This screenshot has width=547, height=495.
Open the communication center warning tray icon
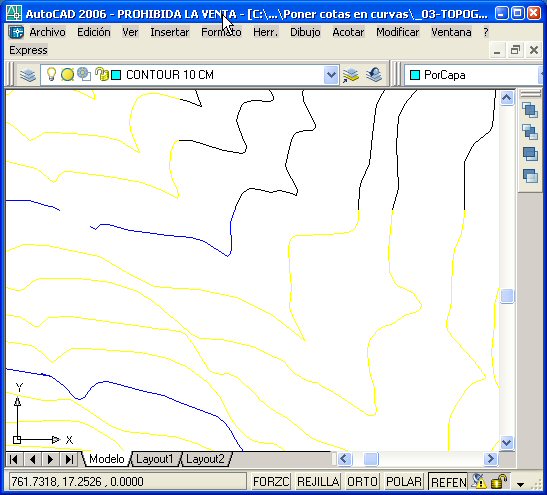pos(479,481)
